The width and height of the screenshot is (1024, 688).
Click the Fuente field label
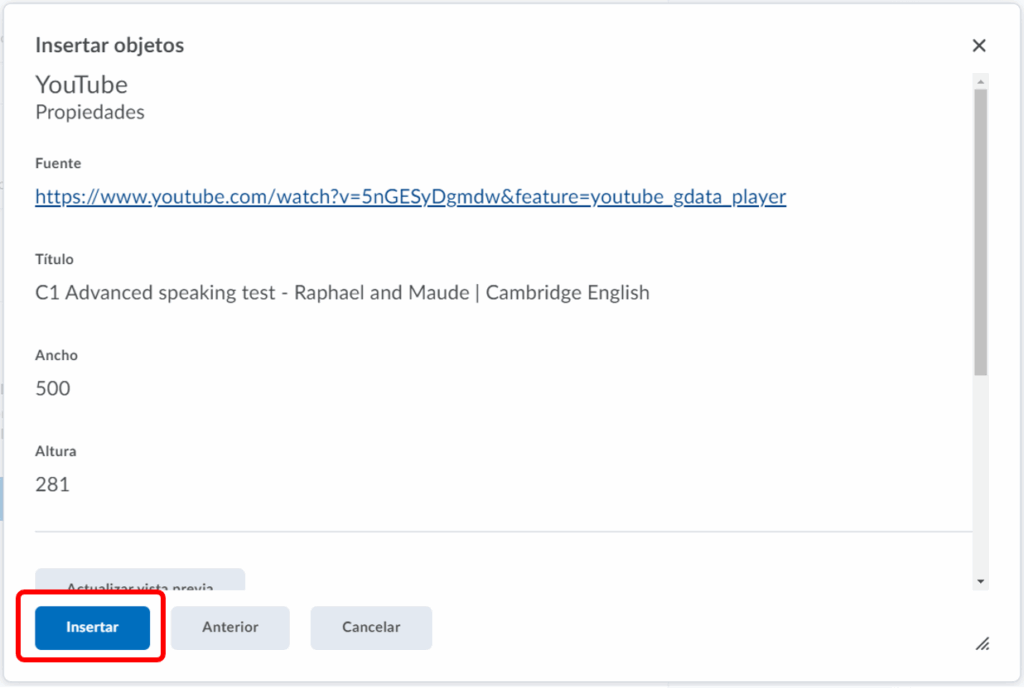point(58,163)
